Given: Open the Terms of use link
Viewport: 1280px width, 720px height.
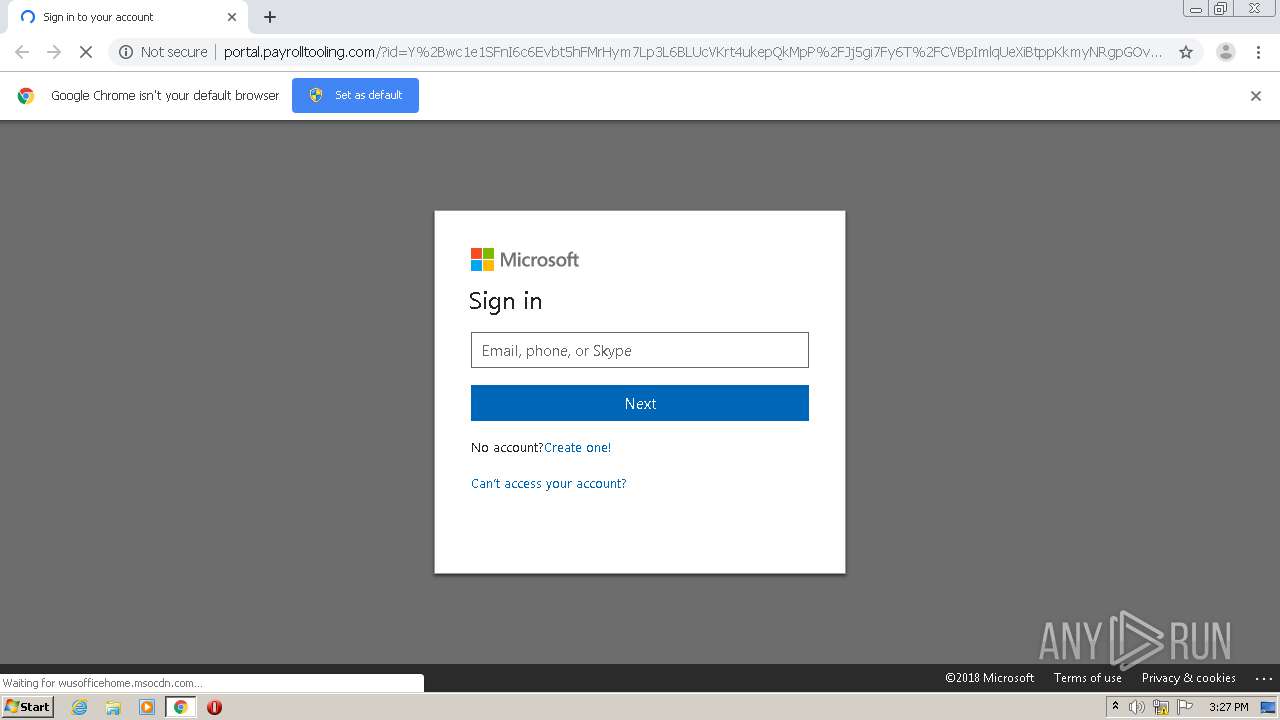Looking at the screenshot, I should coord(1088,678).
